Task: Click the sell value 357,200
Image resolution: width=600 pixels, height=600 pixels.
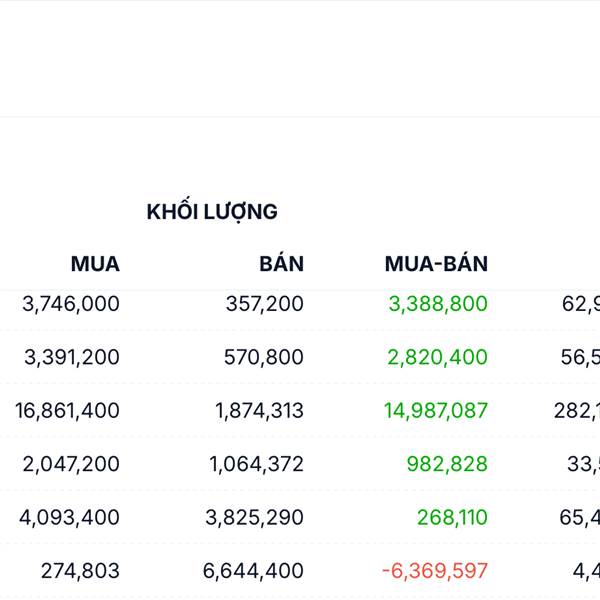Action: 264,304
